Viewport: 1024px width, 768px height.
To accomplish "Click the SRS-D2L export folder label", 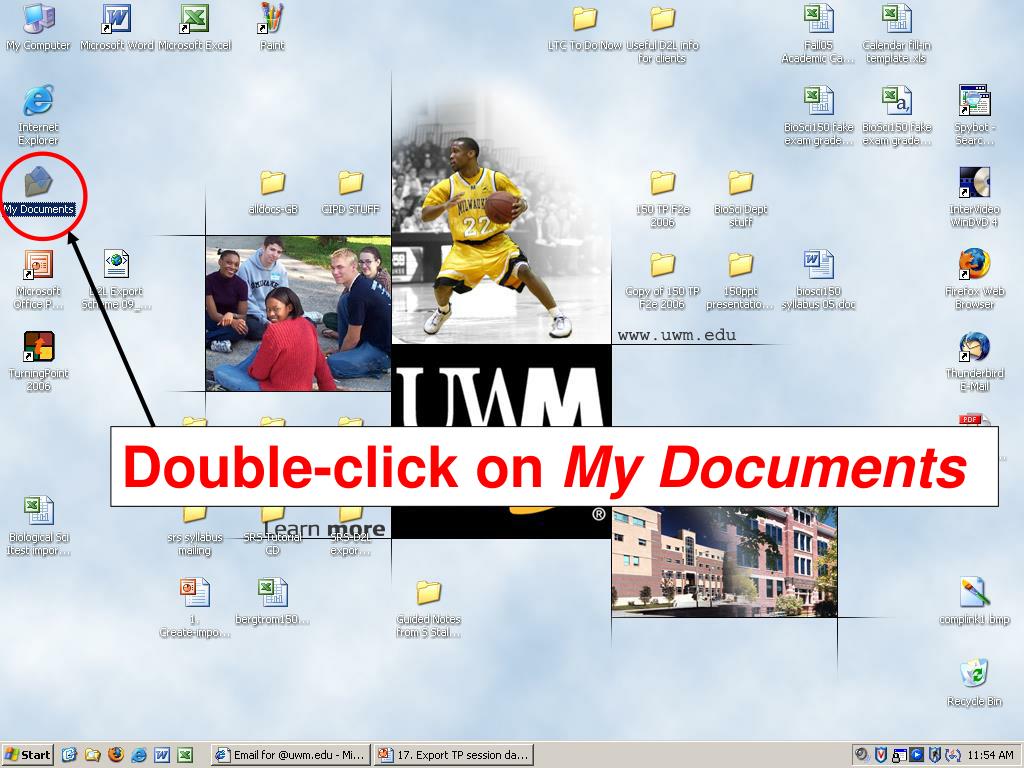I will (x=350, y=543).
